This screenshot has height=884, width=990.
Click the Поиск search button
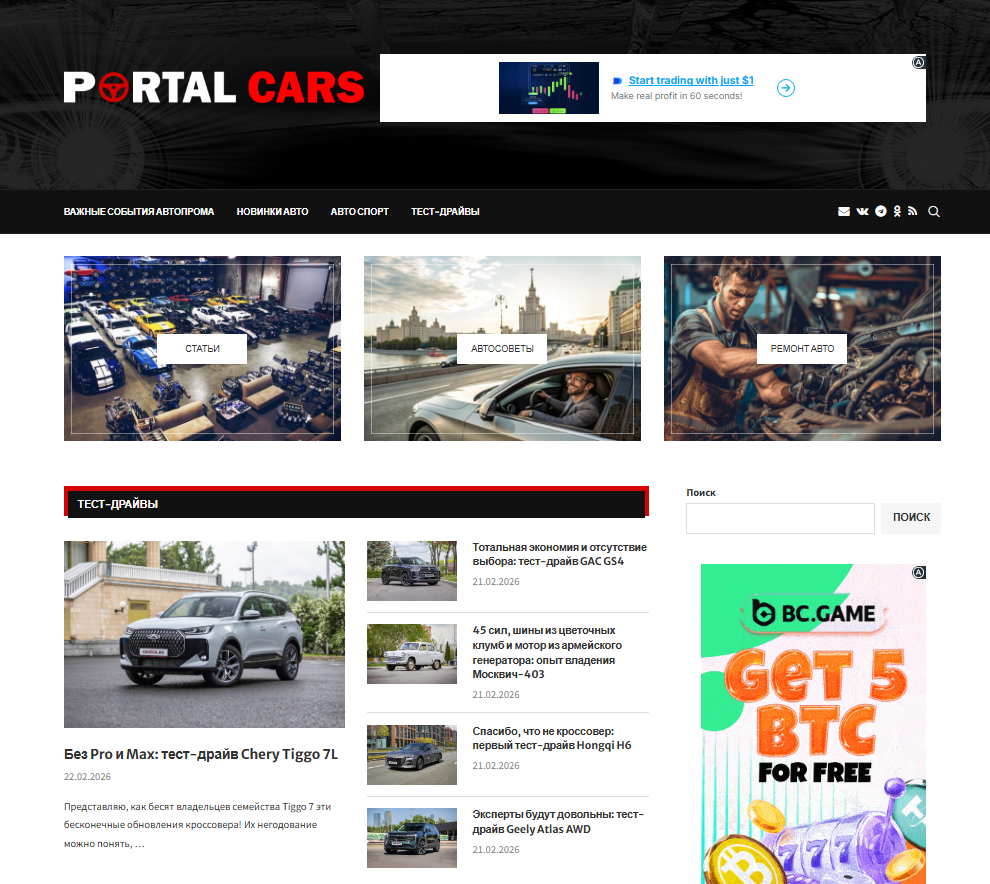tap(910, 518)
